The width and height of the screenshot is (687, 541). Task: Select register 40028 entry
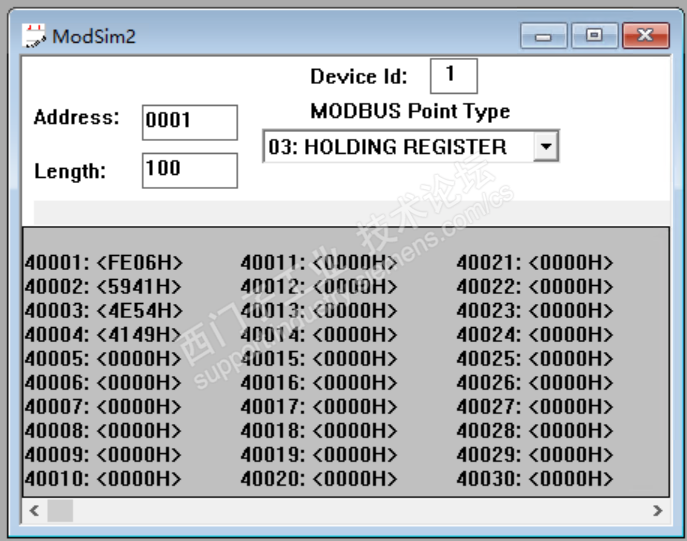[535, 431]
